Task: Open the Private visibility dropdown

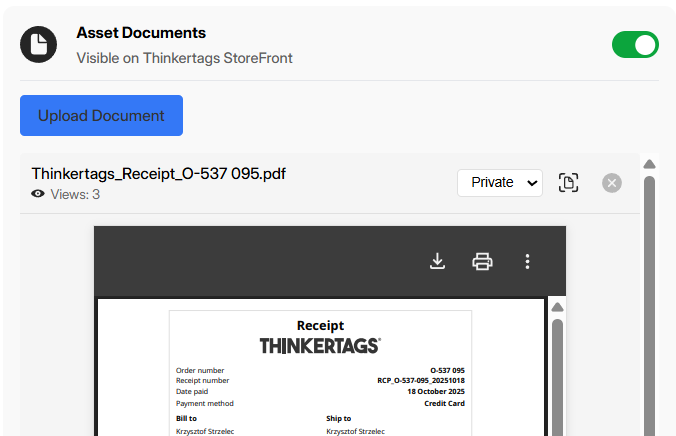Action: (500, 183)
